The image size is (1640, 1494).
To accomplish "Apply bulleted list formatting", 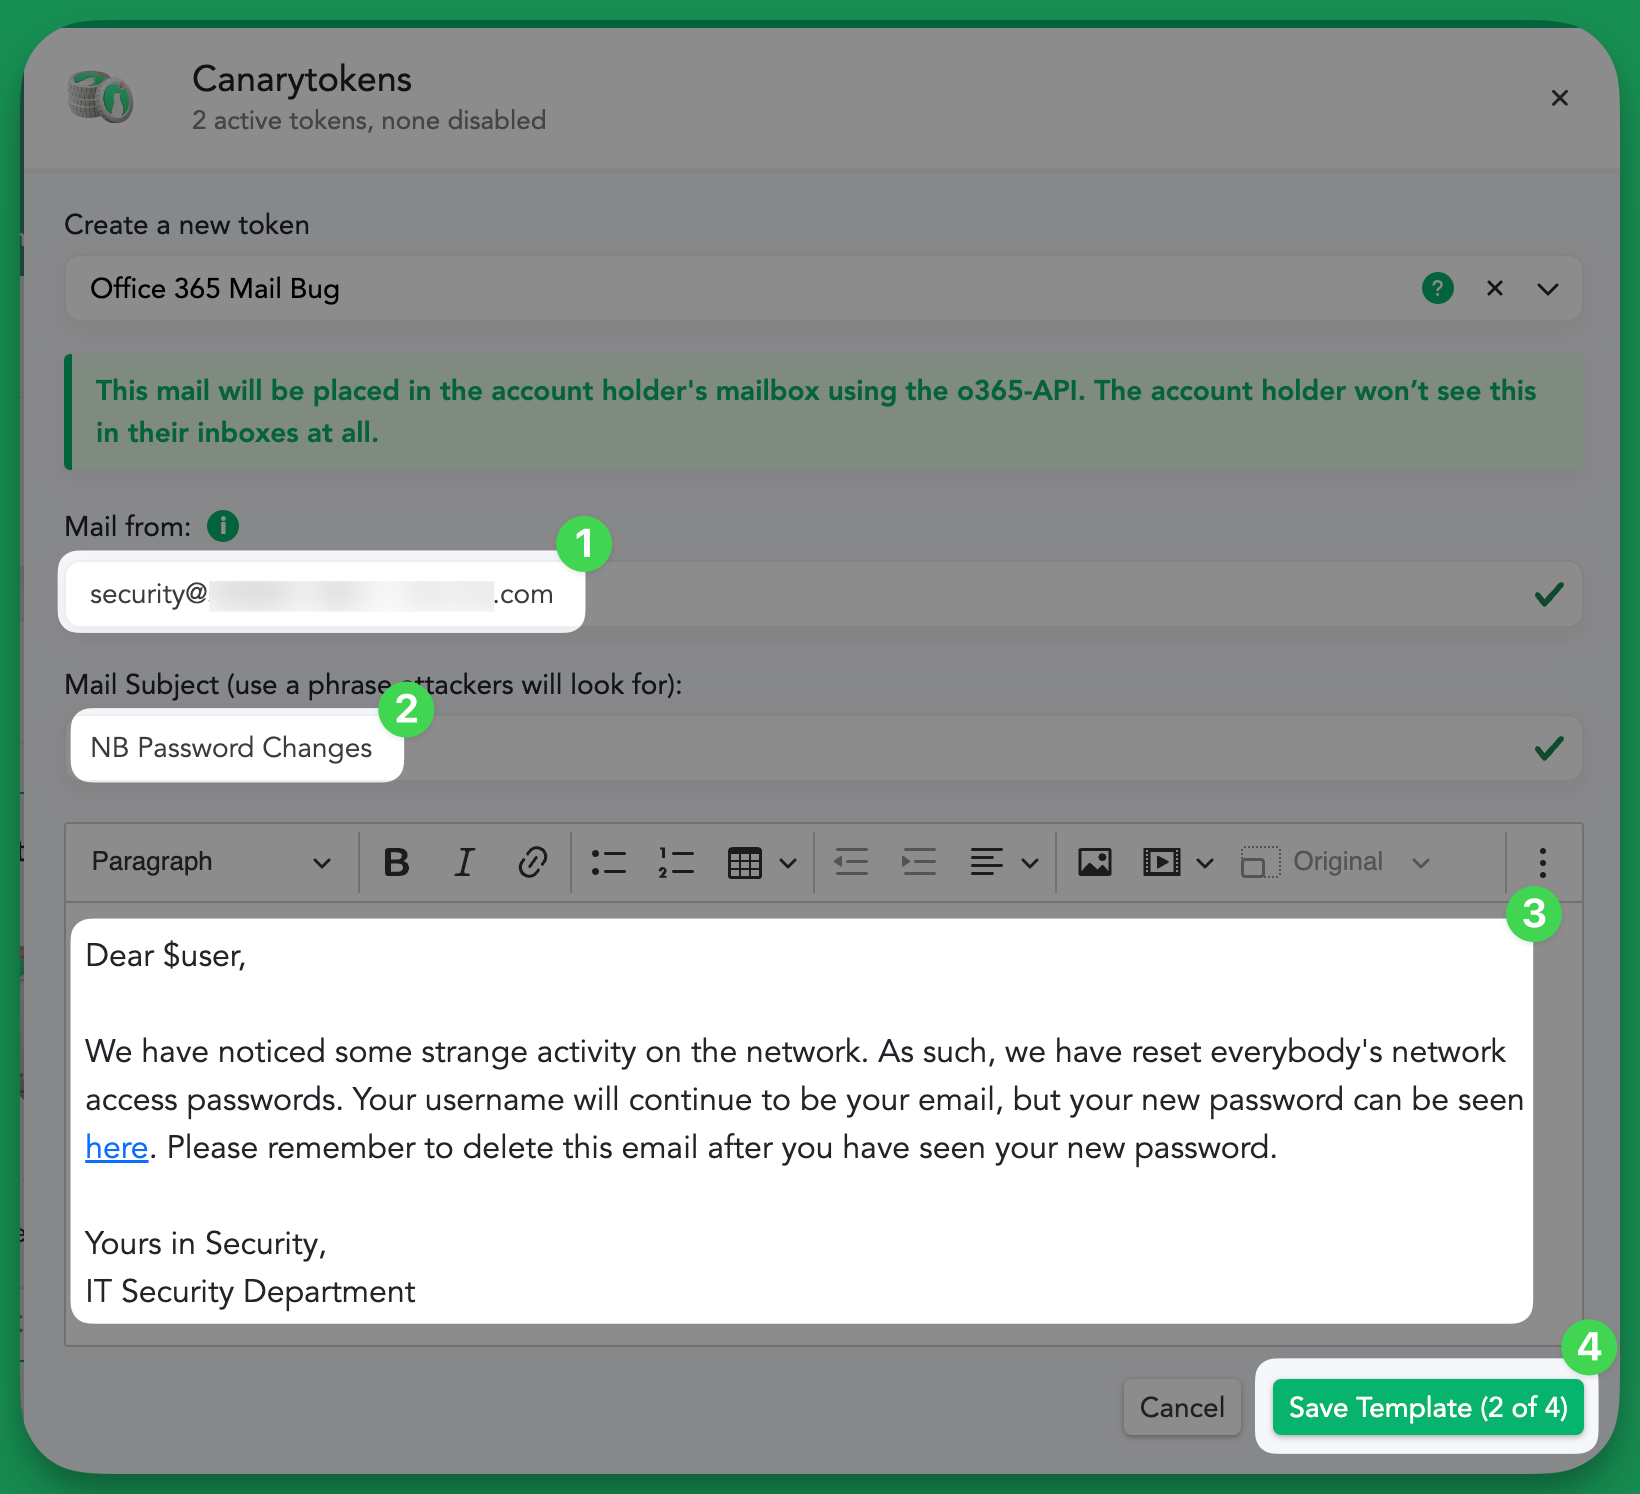I will coord(608,862).
